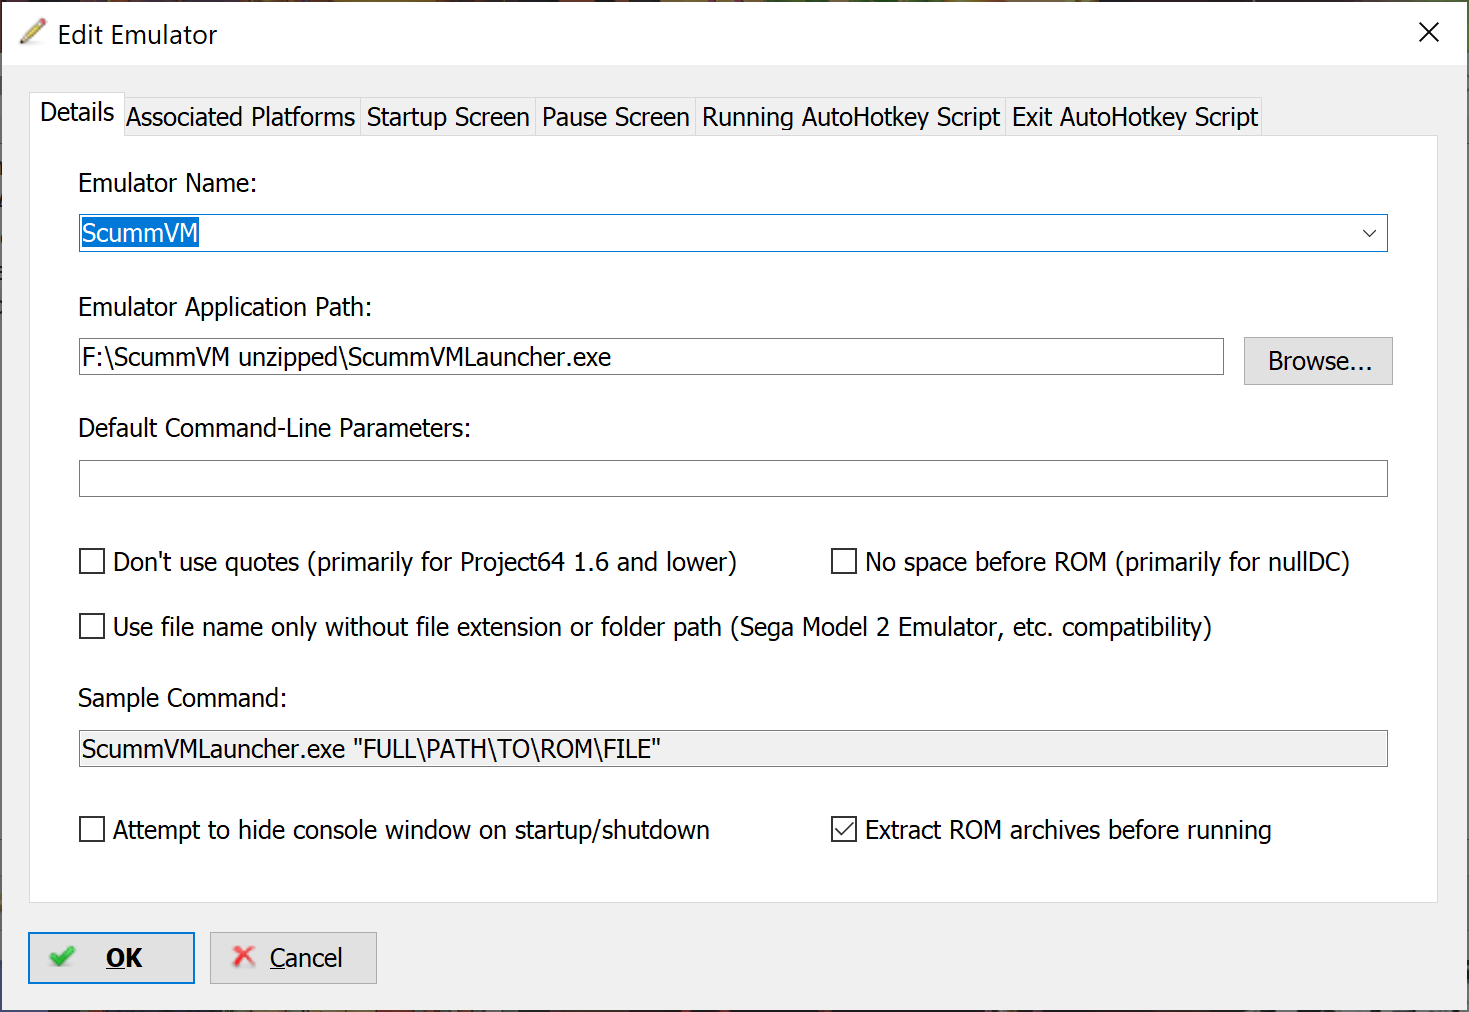Click the 'Default Command-Line Parameters:' label

point(274,428)
